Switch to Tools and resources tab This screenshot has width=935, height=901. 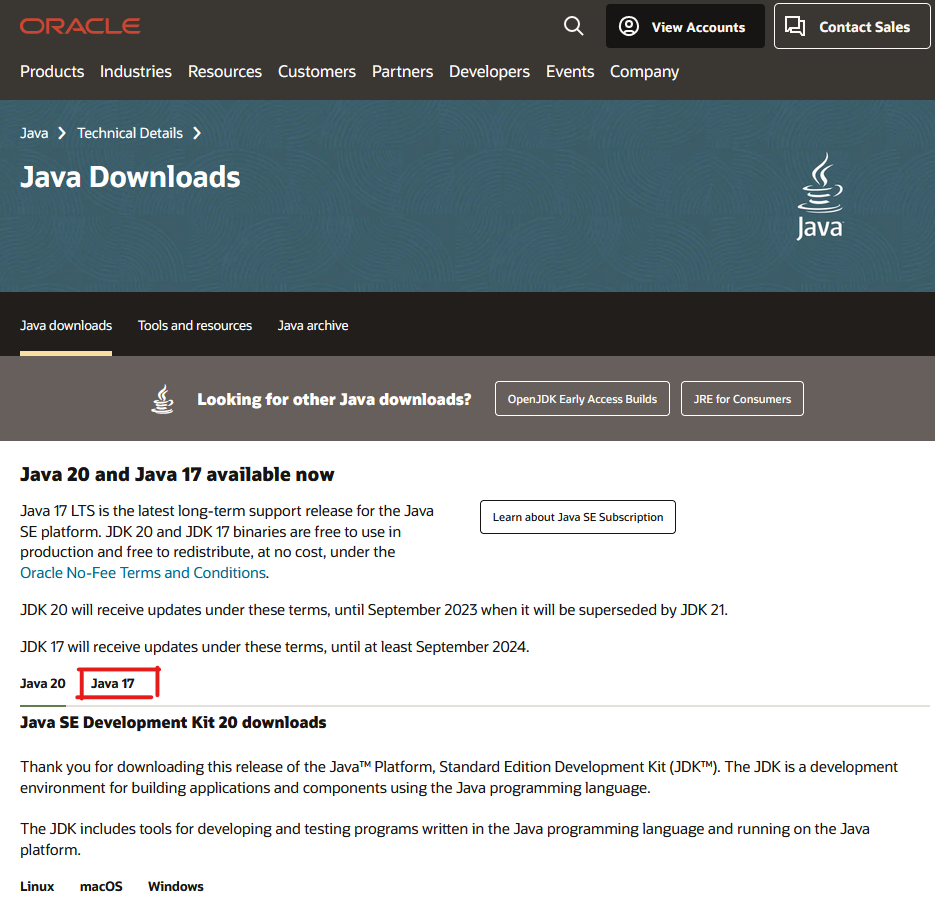pyautogui.click(x=195, y=326)
